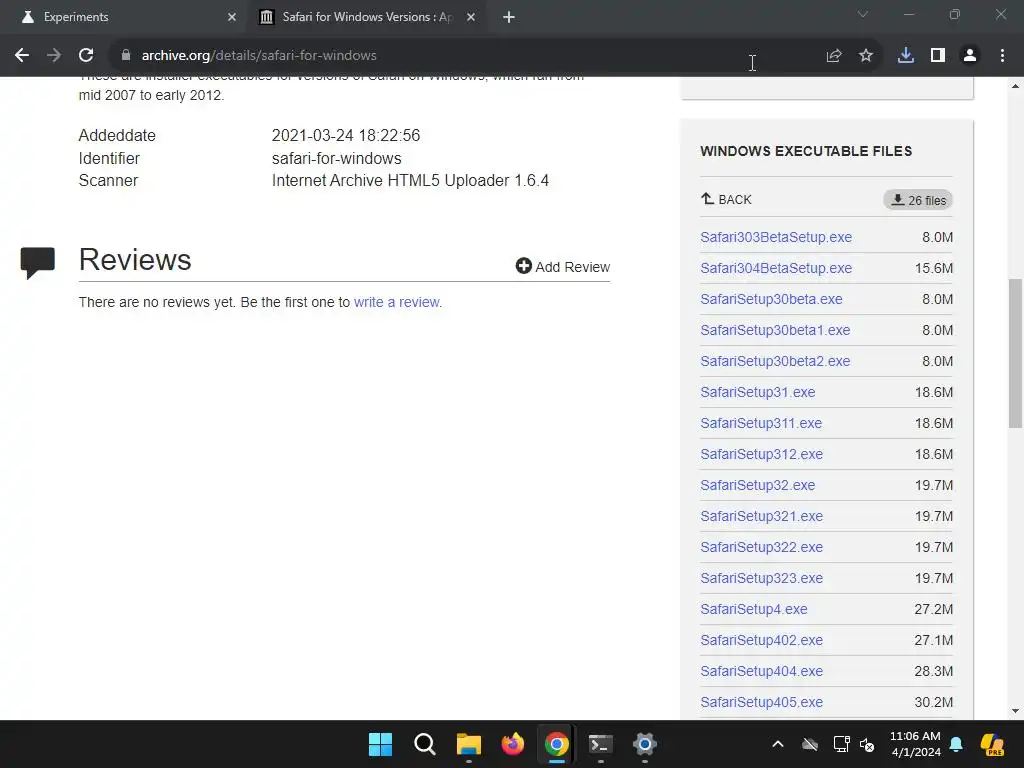
Task: Open Windows taskbar search
Action: (x=424, y=744)
